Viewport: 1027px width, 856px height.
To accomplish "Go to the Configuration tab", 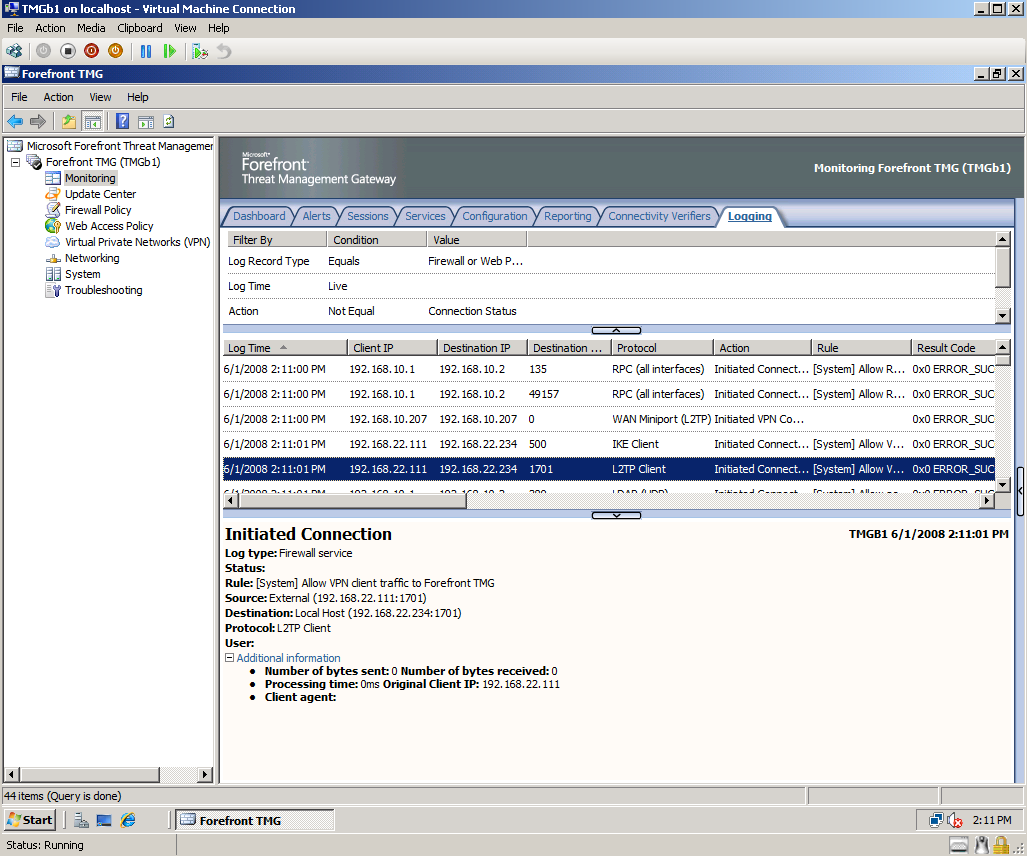I will (495, 216).
